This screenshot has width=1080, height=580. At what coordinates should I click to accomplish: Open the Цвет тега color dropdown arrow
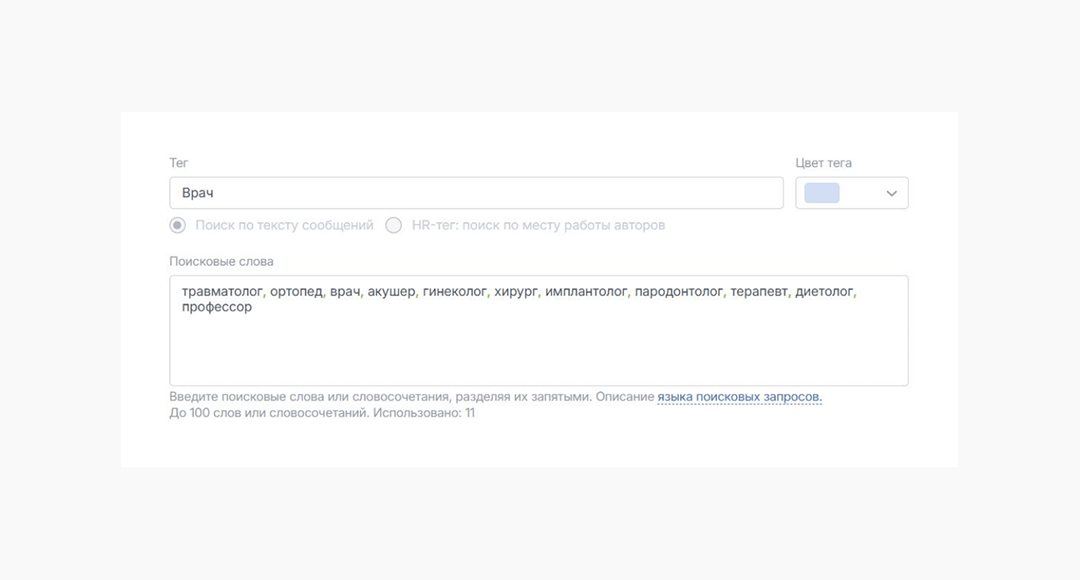[891, 194]
